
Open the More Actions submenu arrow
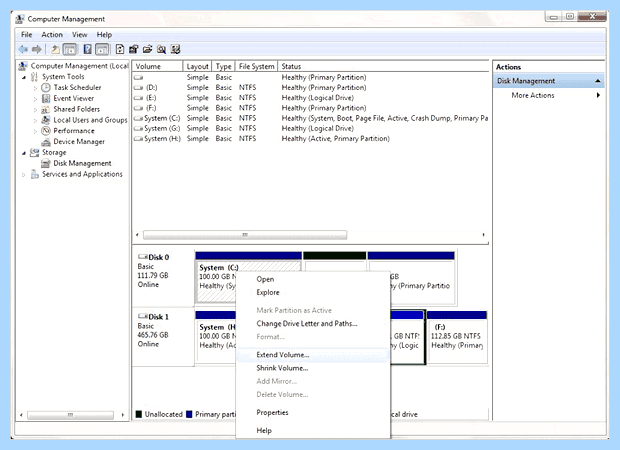[598, 95]
